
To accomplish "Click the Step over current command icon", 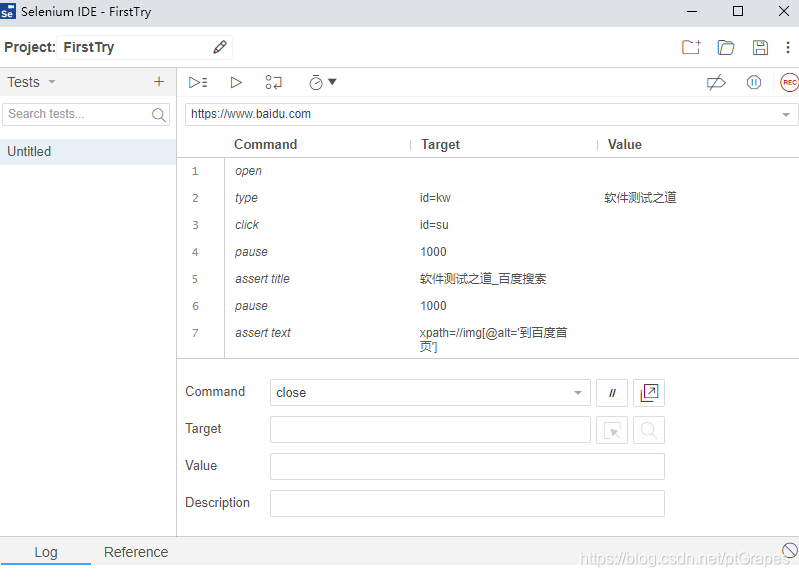I will click(x=274, y=82).
